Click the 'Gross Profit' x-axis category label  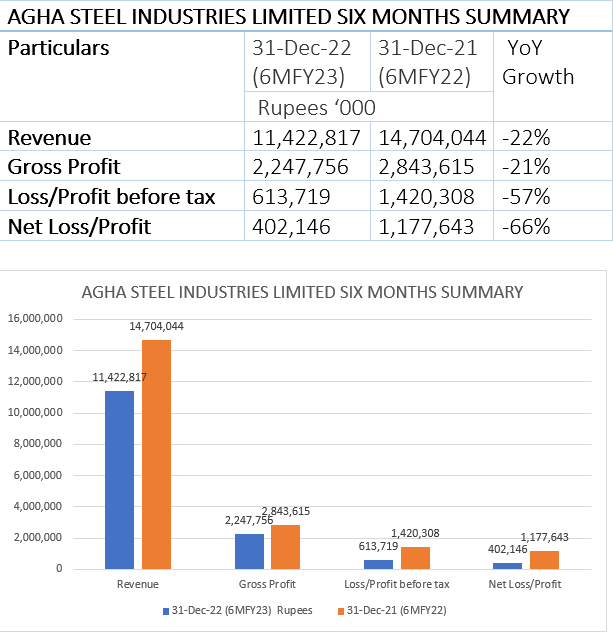click(x=267, y=584)
